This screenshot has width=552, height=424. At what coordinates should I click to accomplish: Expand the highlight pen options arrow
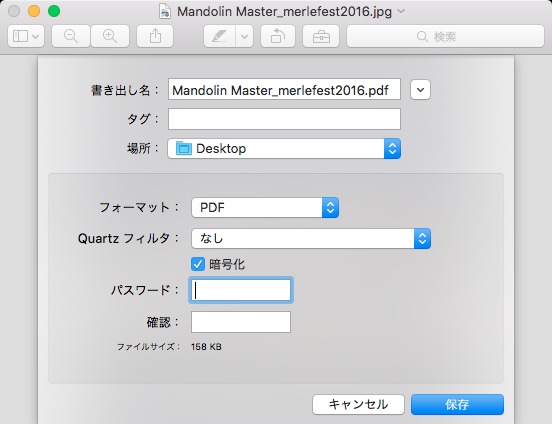244,36
